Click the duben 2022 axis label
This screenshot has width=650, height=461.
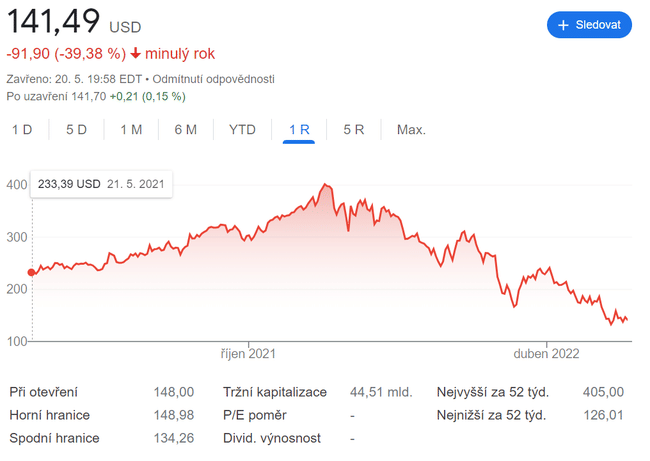coord(547,354)
